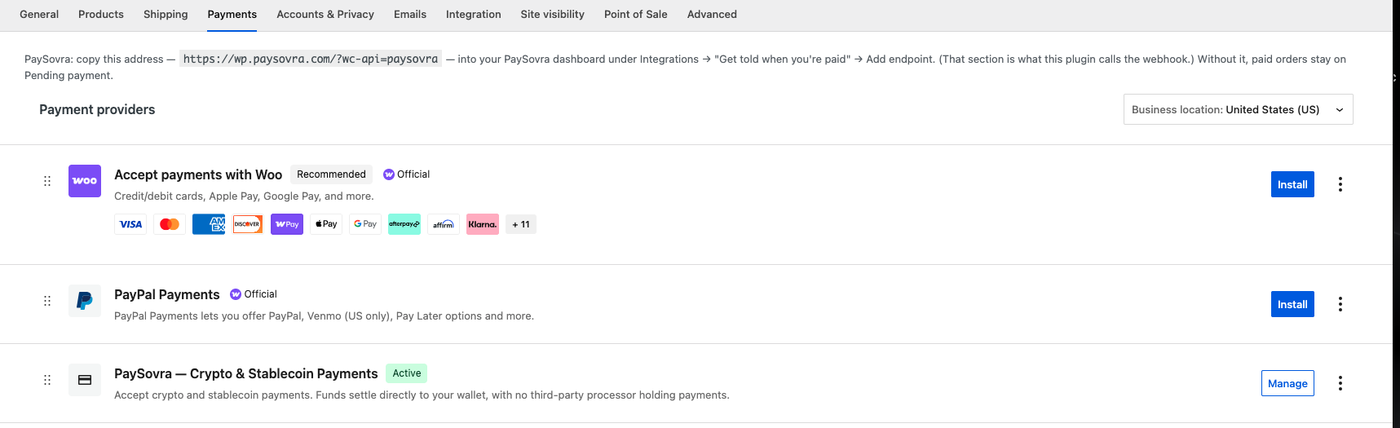Image resolution: width=1400 pixels, height=428 pixels.
Task: Open the three-dot menu for PayPal Payments
Action: (1340, 304)
